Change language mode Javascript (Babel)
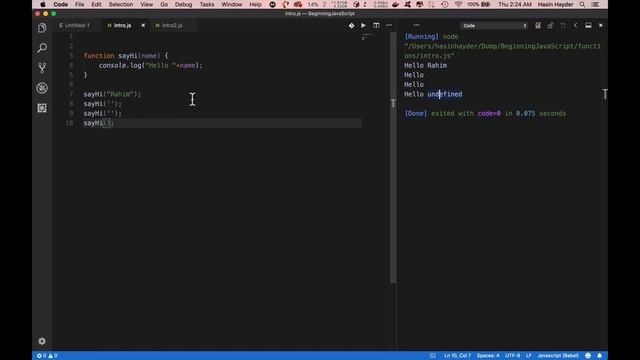640x360 pixels. 558,356
